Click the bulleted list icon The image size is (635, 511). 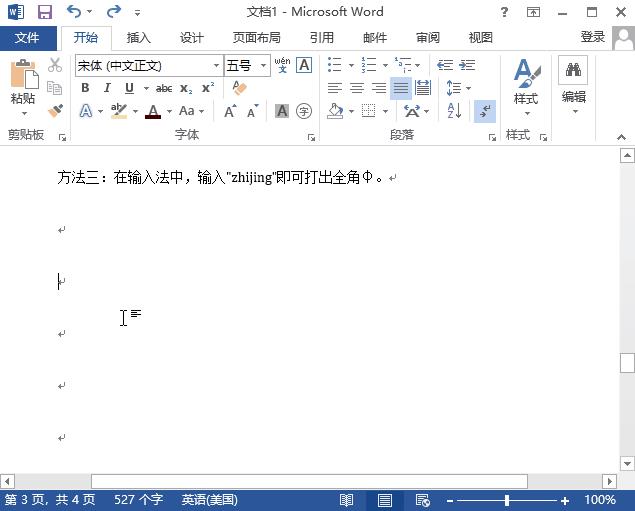pos(334,65)
